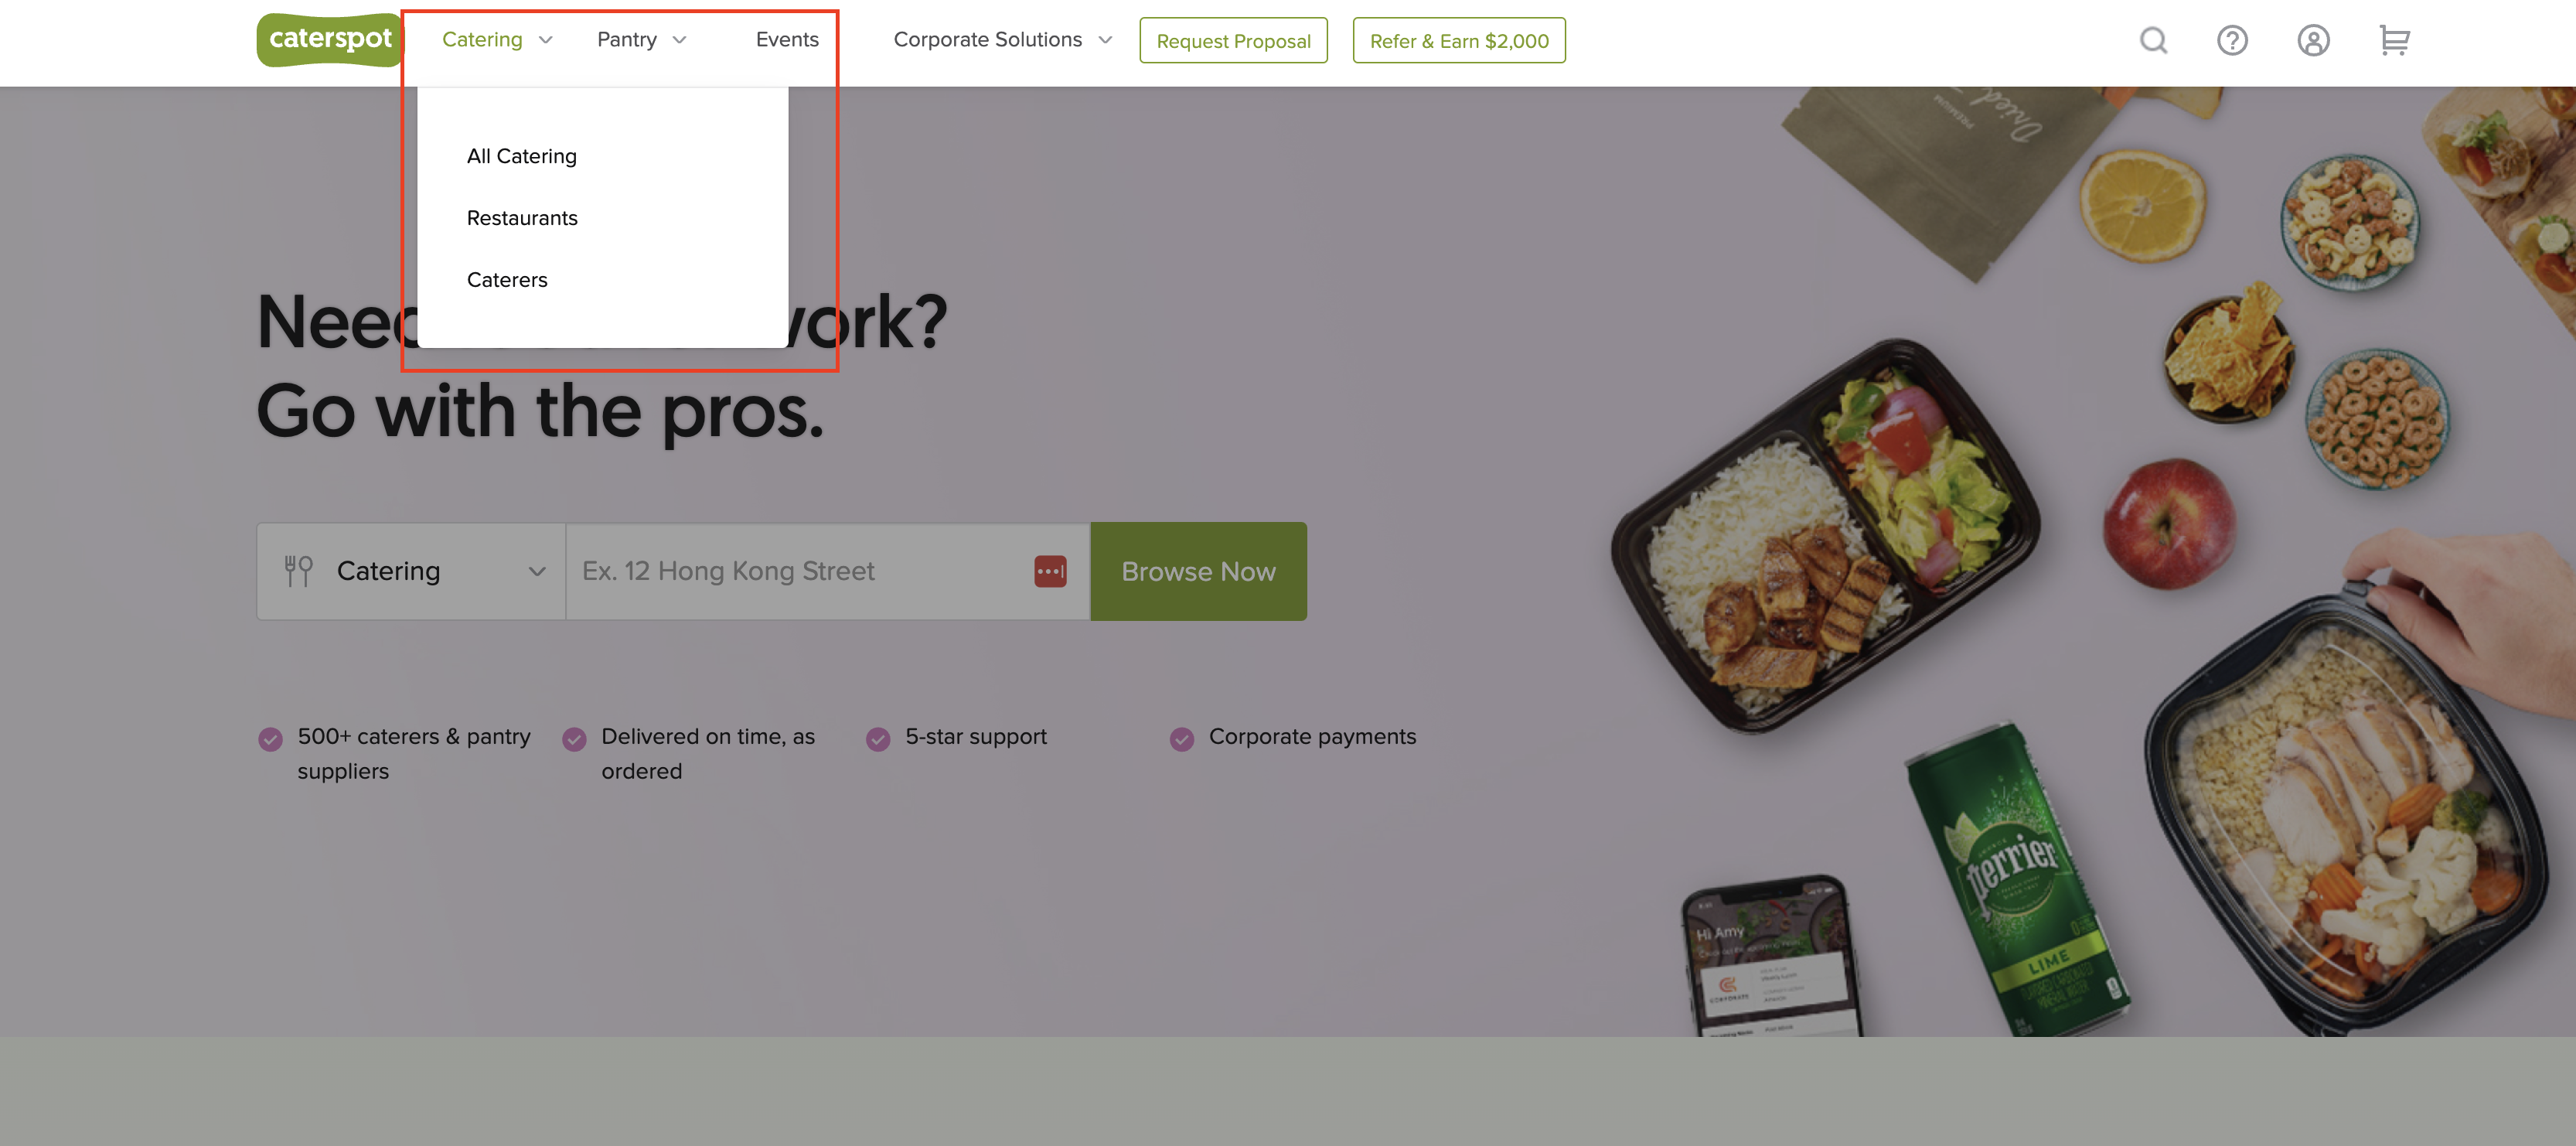Collapse the Catering nav menu chevron

pos(546,40)
